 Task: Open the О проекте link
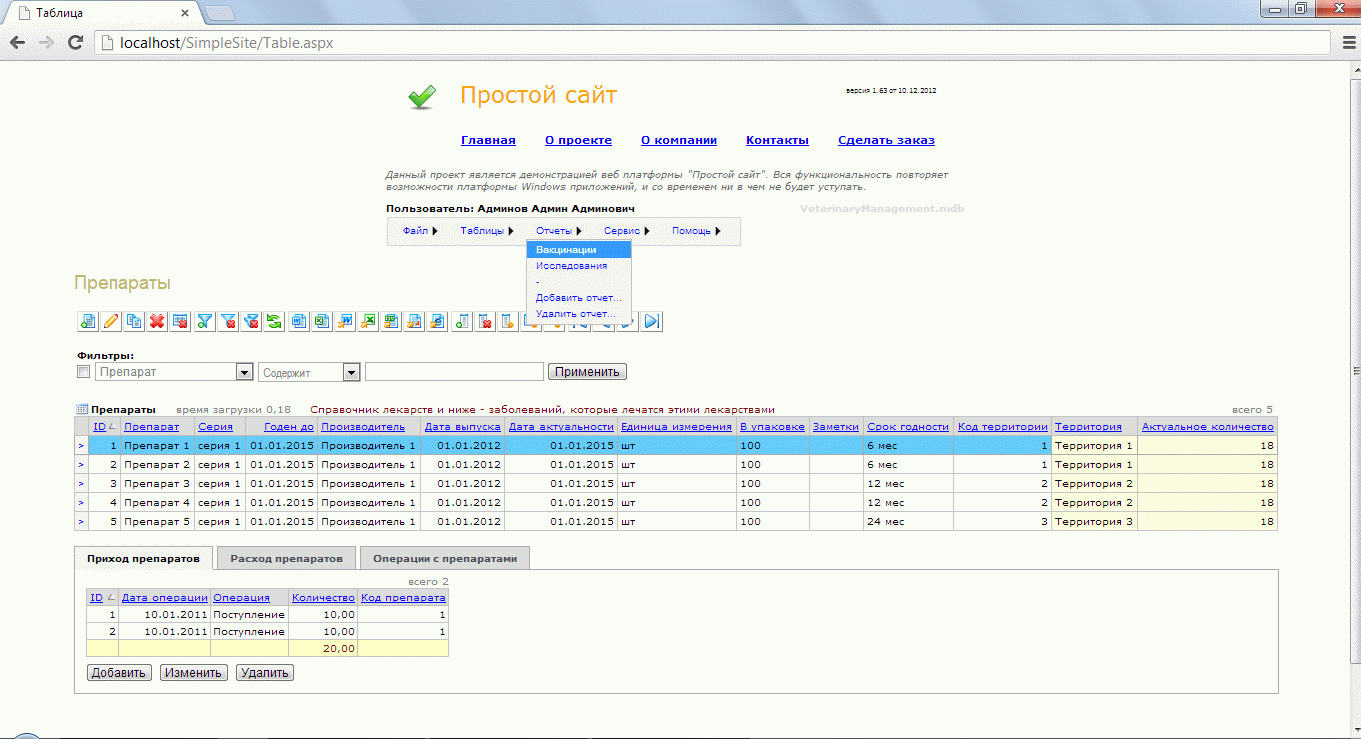(578, 140)
